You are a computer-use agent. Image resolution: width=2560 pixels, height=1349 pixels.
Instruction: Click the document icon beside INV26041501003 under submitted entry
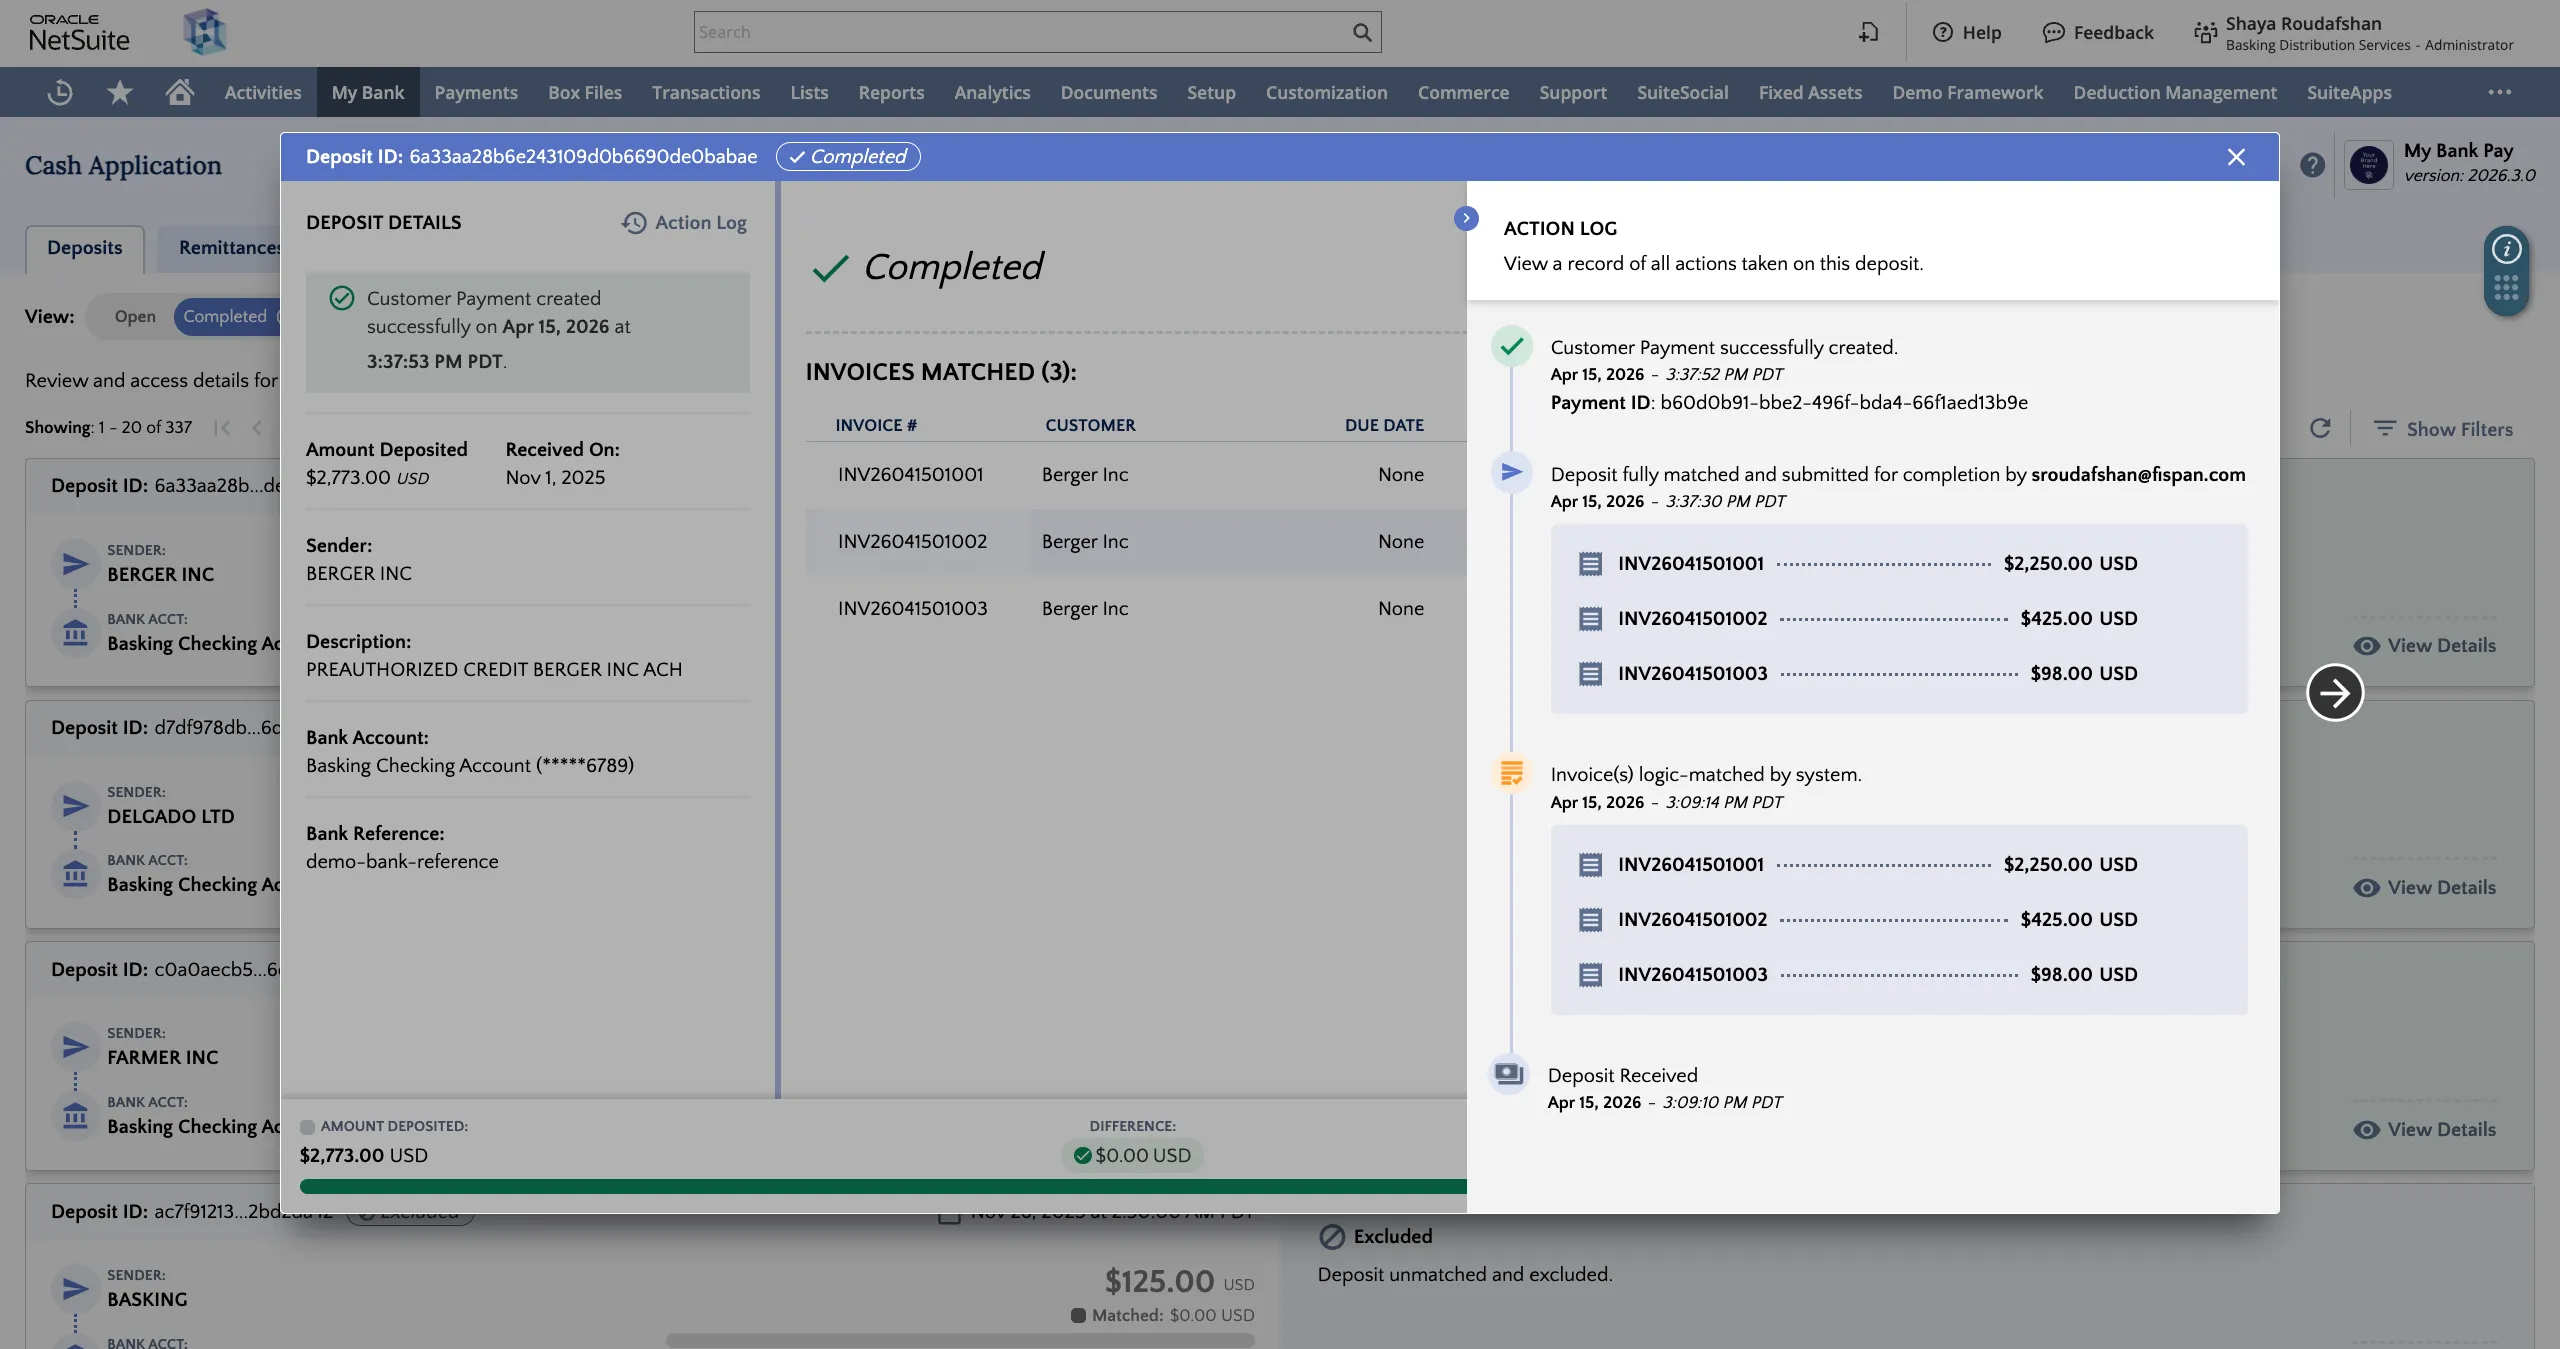coord(1590,673)
